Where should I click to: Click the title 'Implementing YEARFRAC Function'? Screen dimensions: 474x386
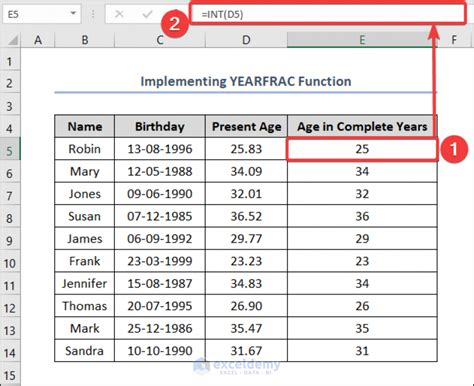point(246,81)
